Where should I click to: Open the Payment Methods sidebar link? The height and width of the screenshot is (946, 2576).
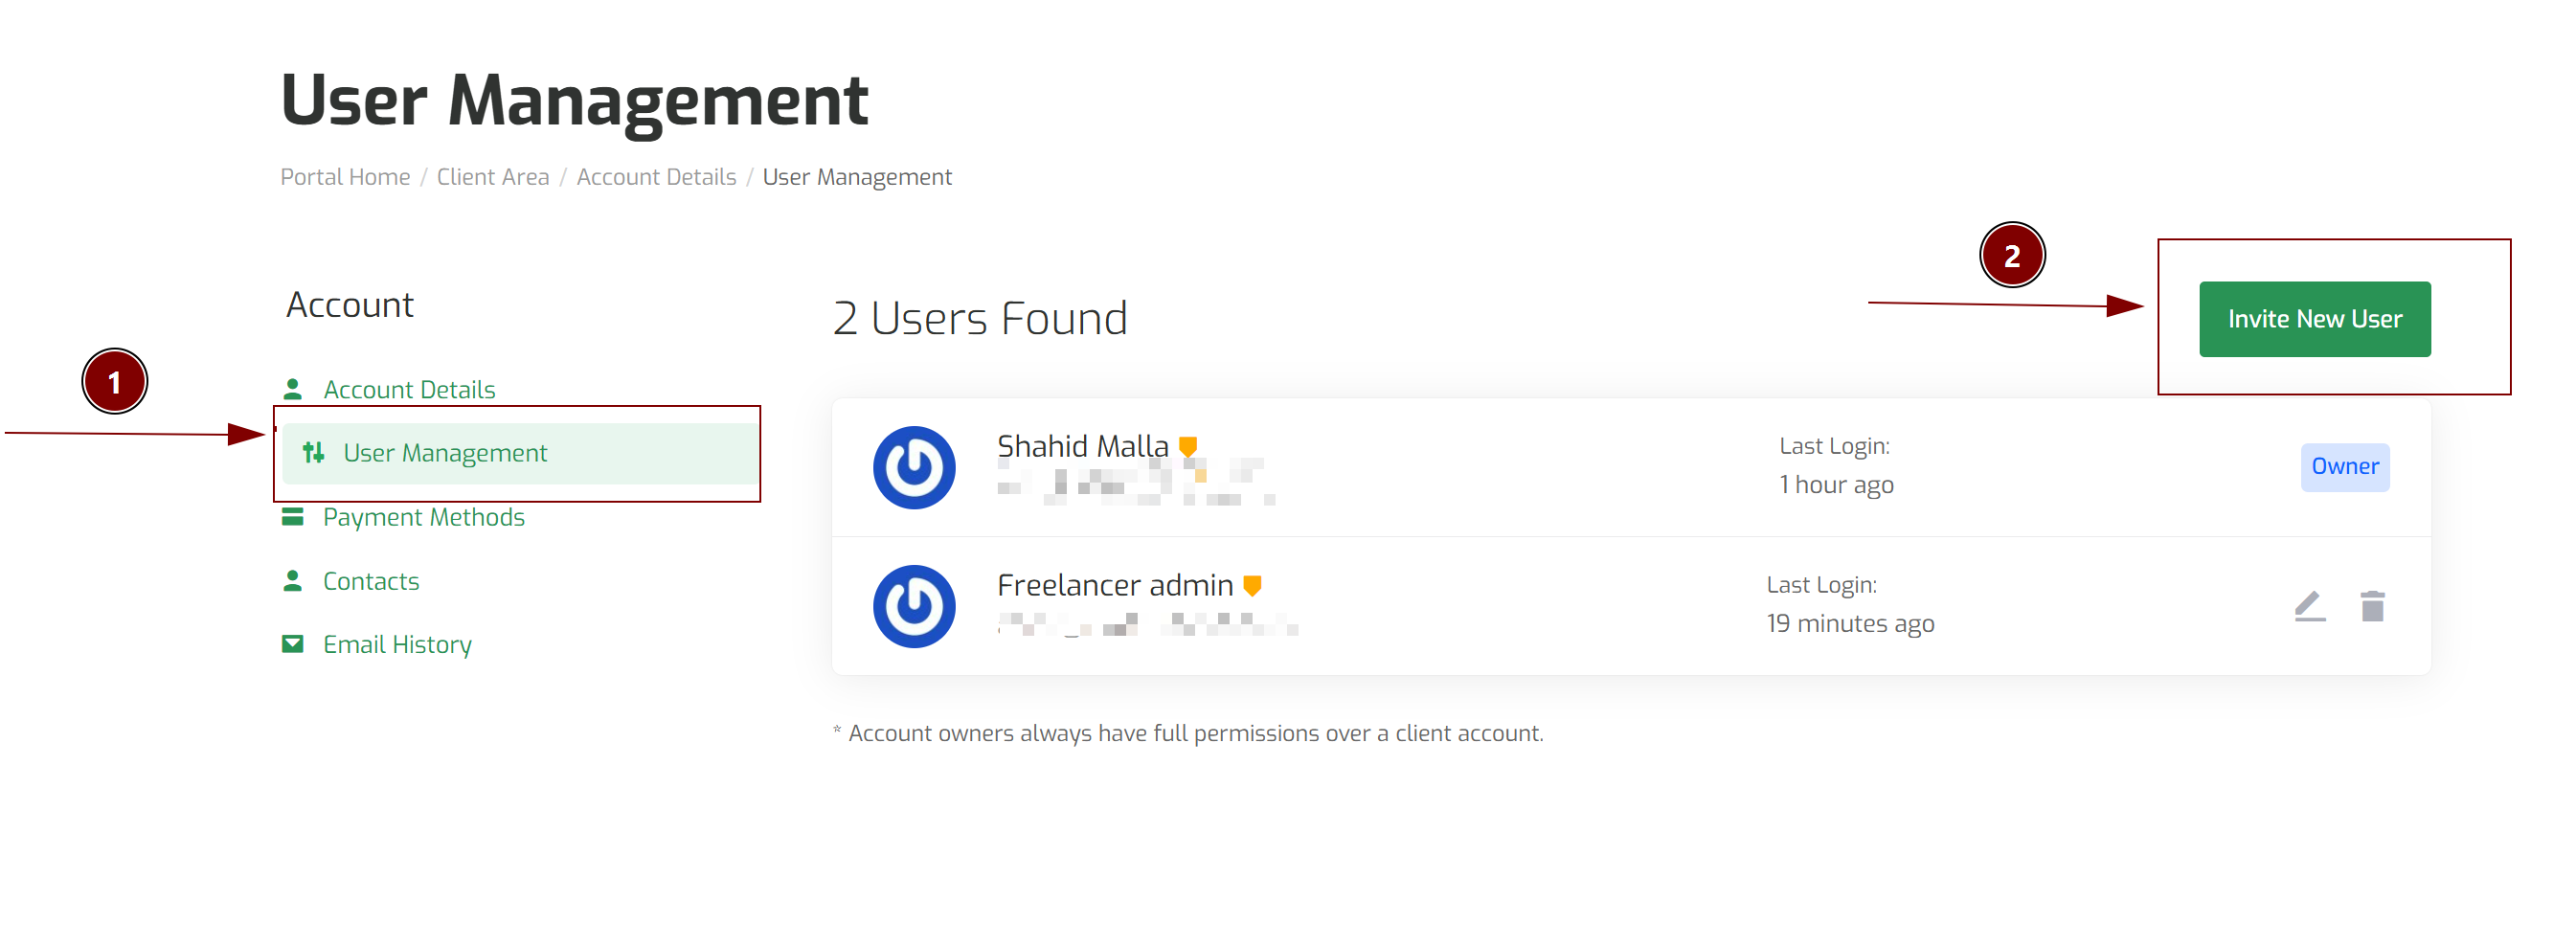pyautogui.click(x=423, y=517)
